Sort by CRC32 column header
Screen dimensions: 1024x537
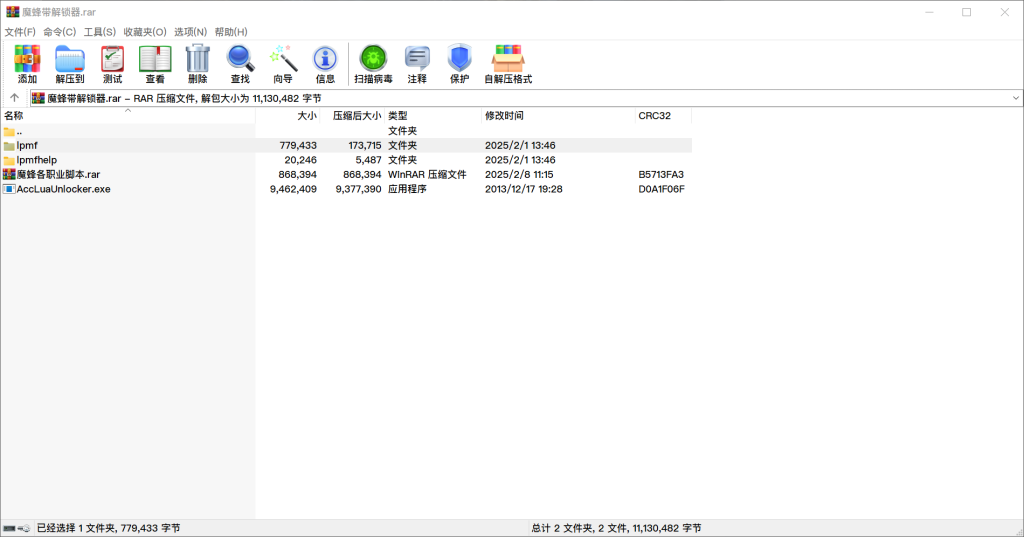tap(664, 116)
